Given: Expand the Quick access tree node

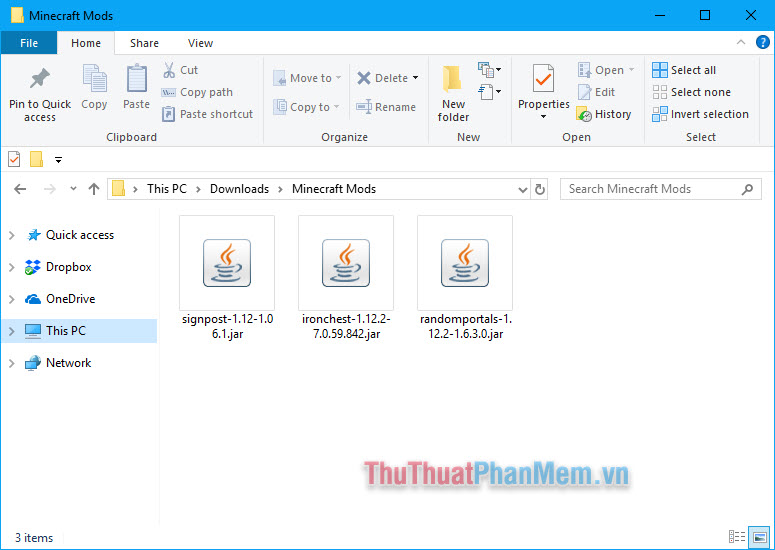Looking at the screenshot, I should point(12,235).
